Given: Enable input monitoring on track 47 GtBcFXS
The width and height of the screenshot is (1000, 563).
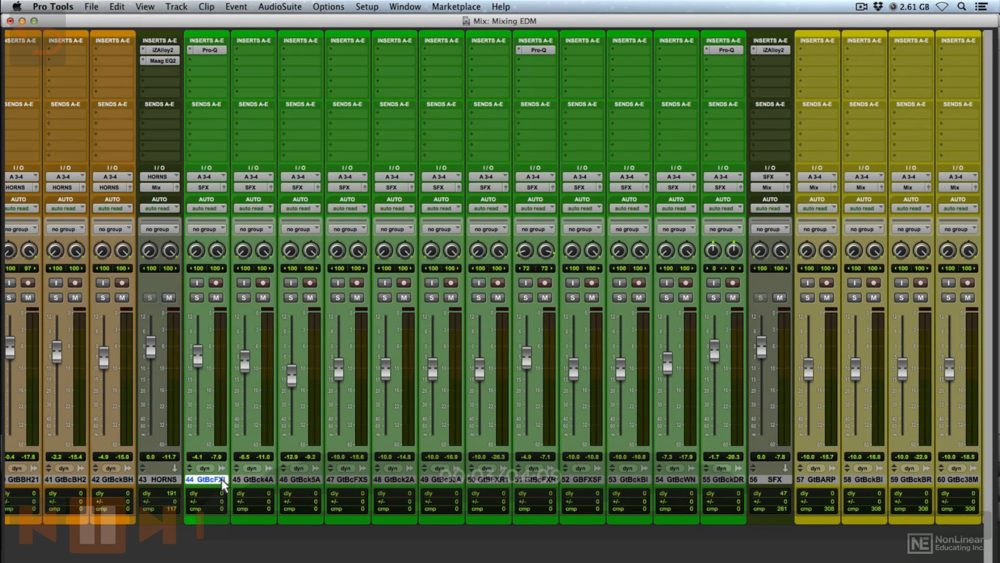Looking at the screenshot, I should tap(337, 282).
